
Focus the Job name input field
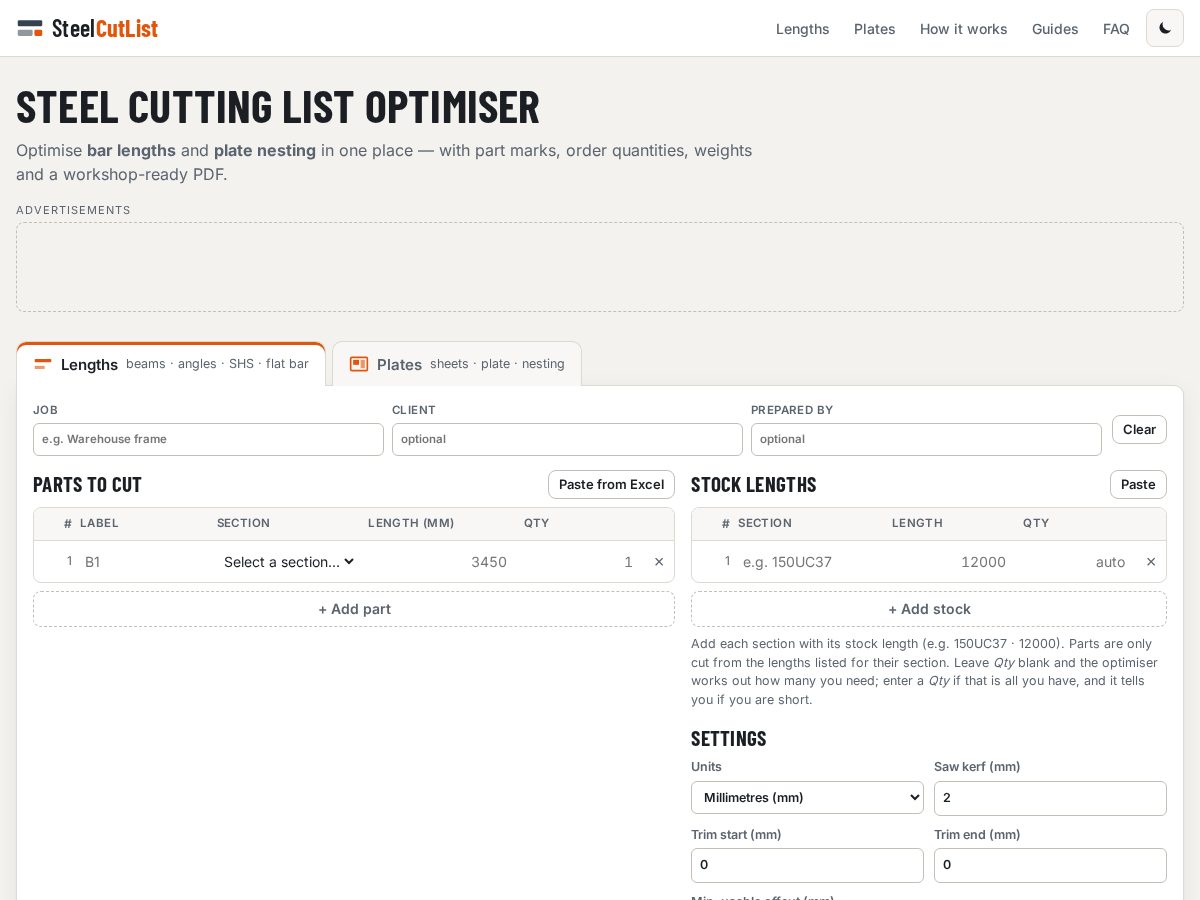tap(208, 439)
